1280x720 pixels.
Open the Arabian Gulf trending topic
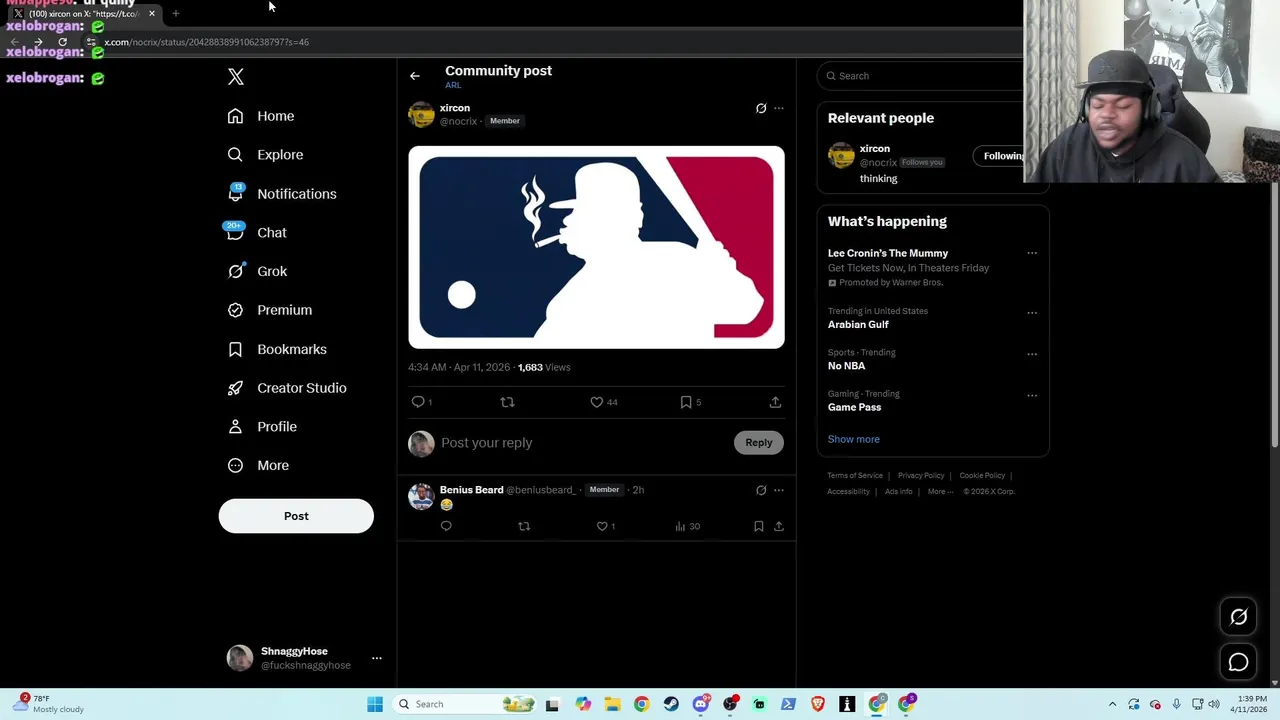(858, 325)
